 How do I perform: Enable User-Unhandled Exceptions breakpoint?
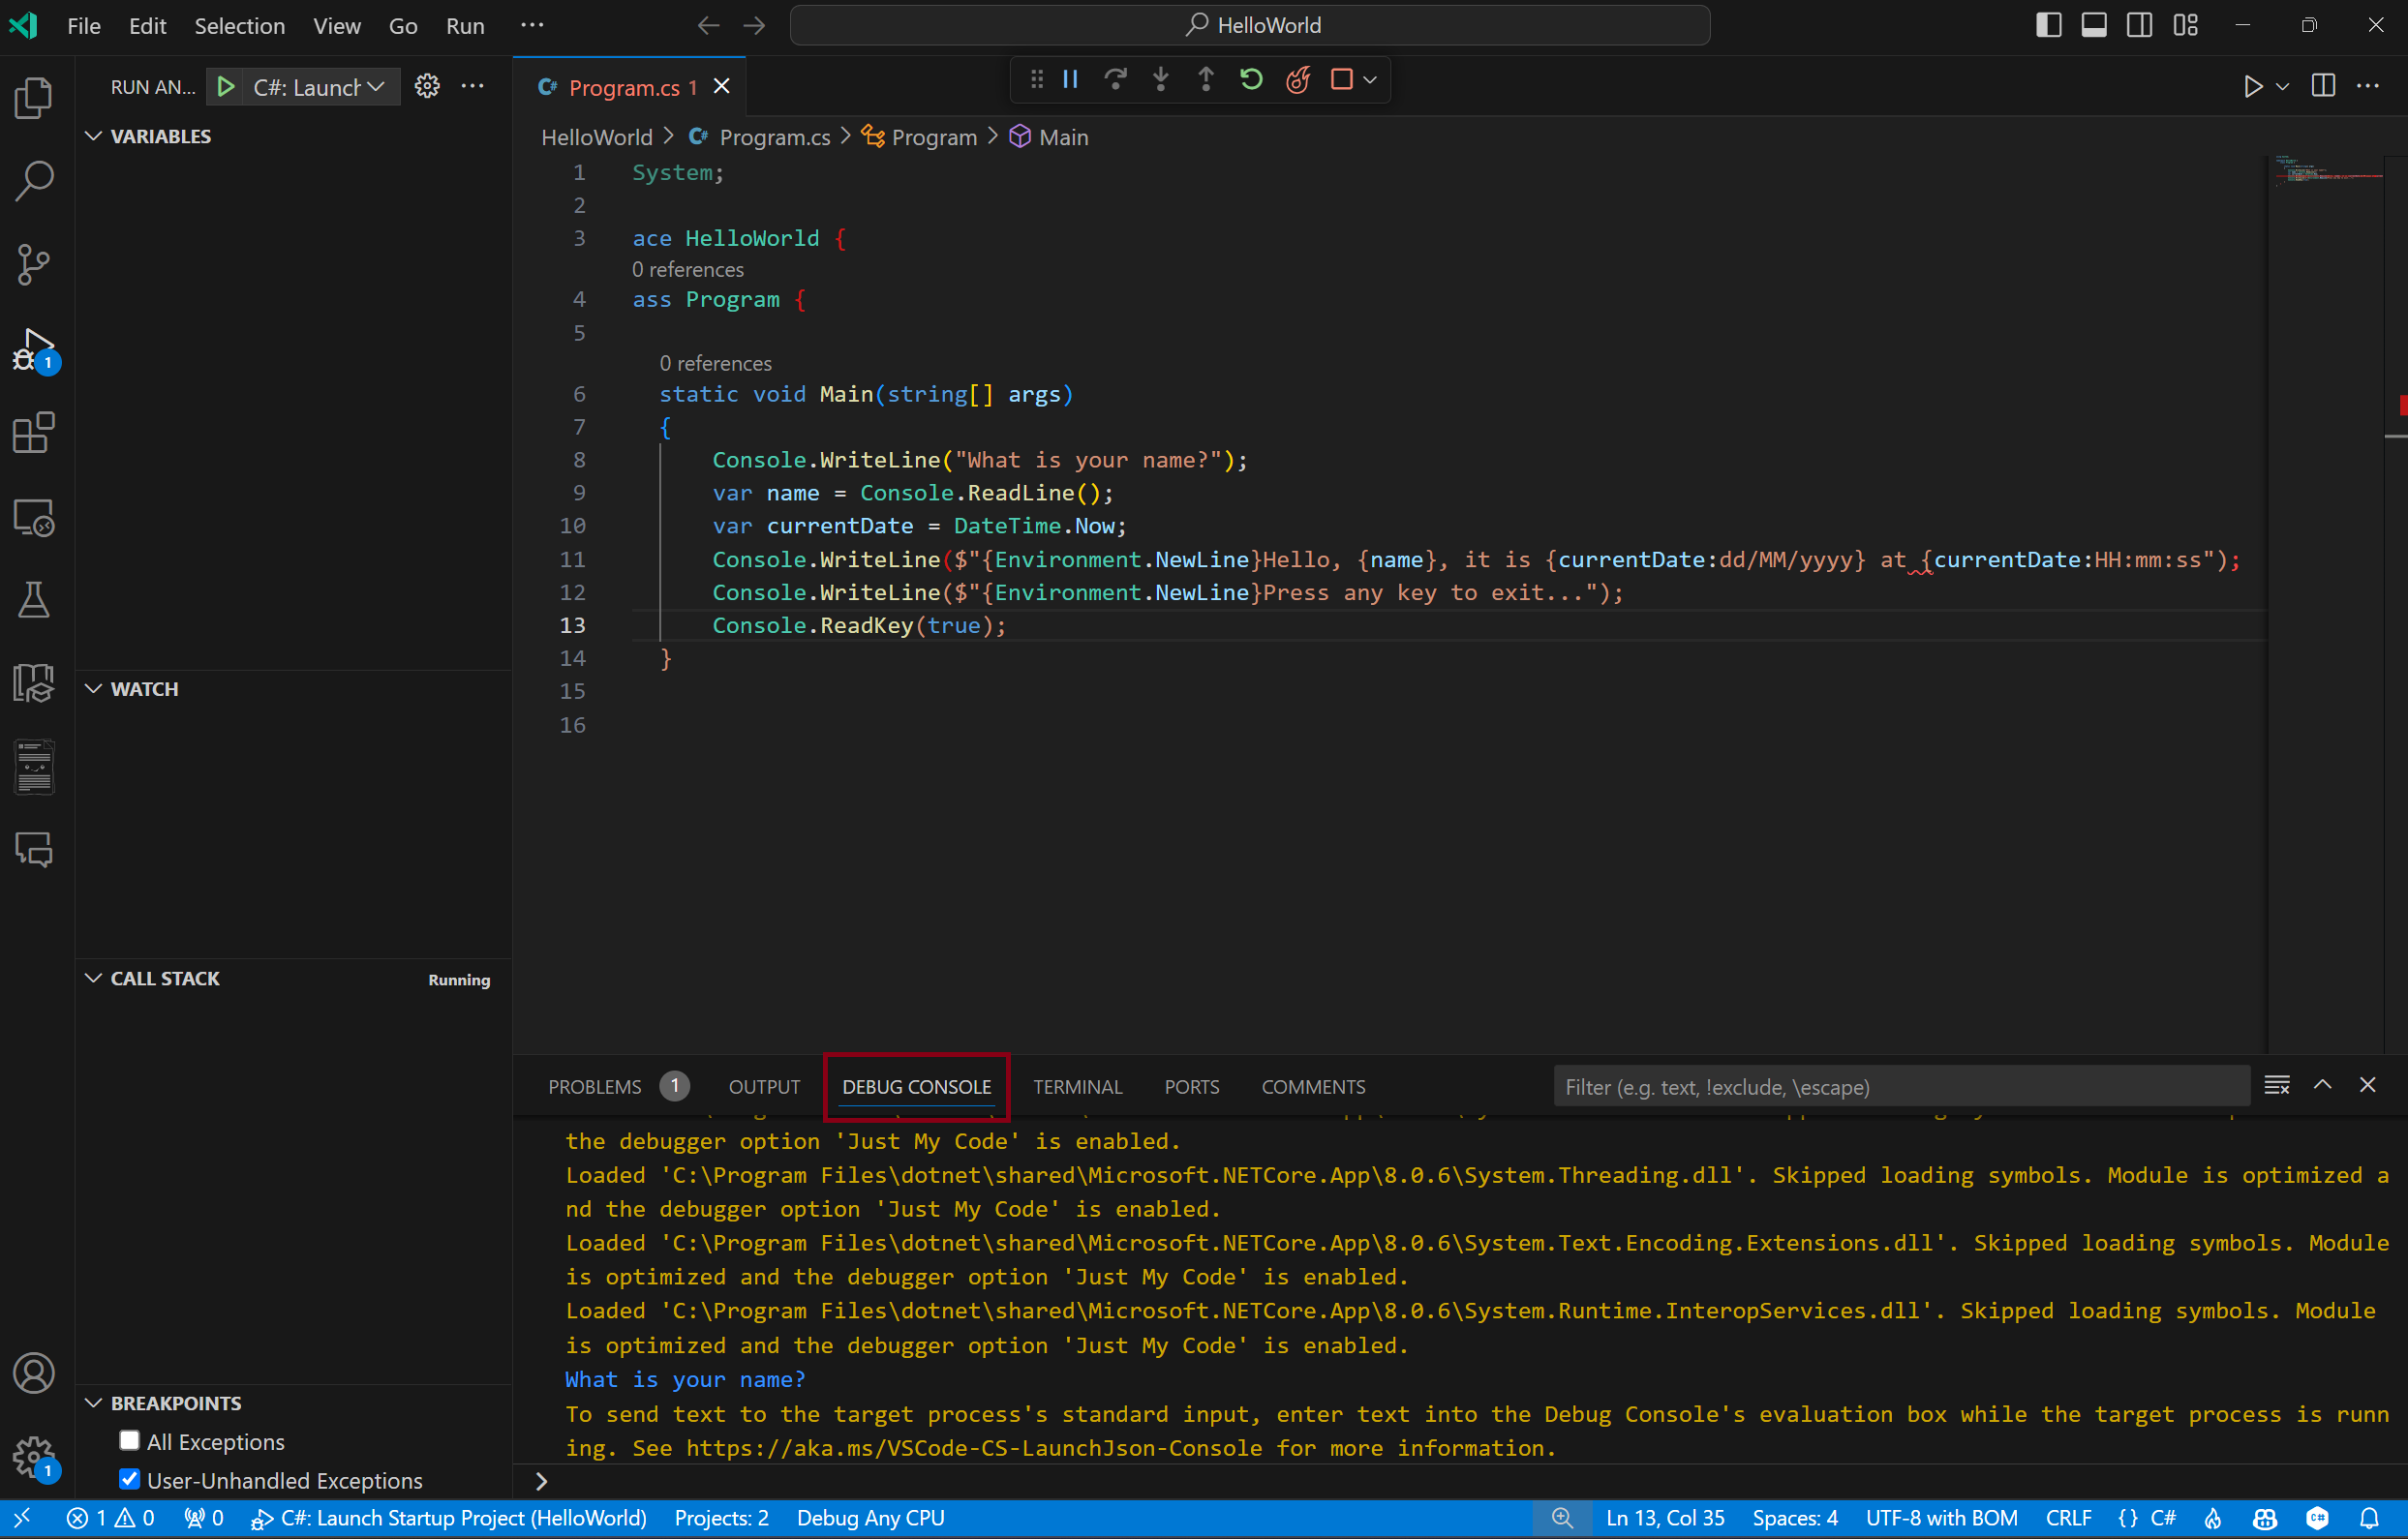tap(132, 1481)
